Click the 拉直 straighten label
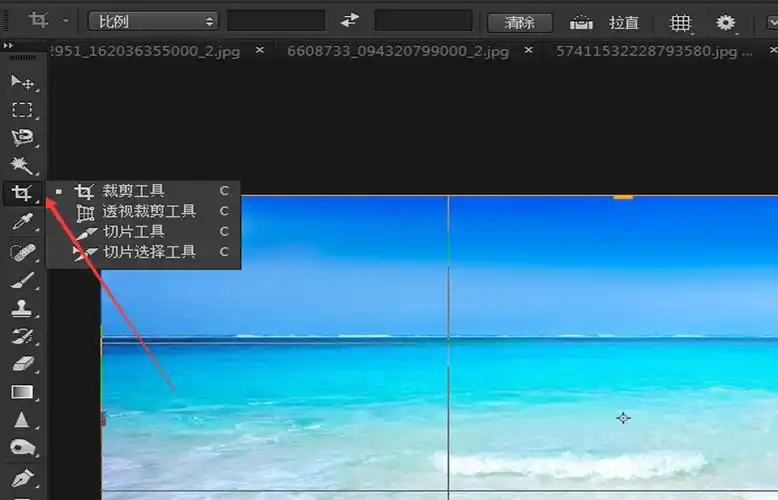The height and width of the screenshot is (500, 778). (624, 22)
